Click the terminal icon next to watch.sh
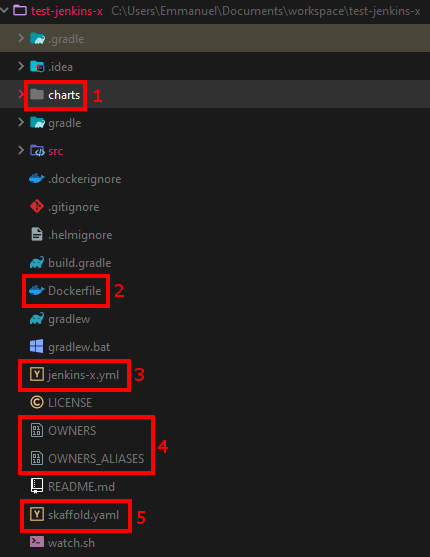This screenshot has width=430, height=557. (x=37, y=542)
